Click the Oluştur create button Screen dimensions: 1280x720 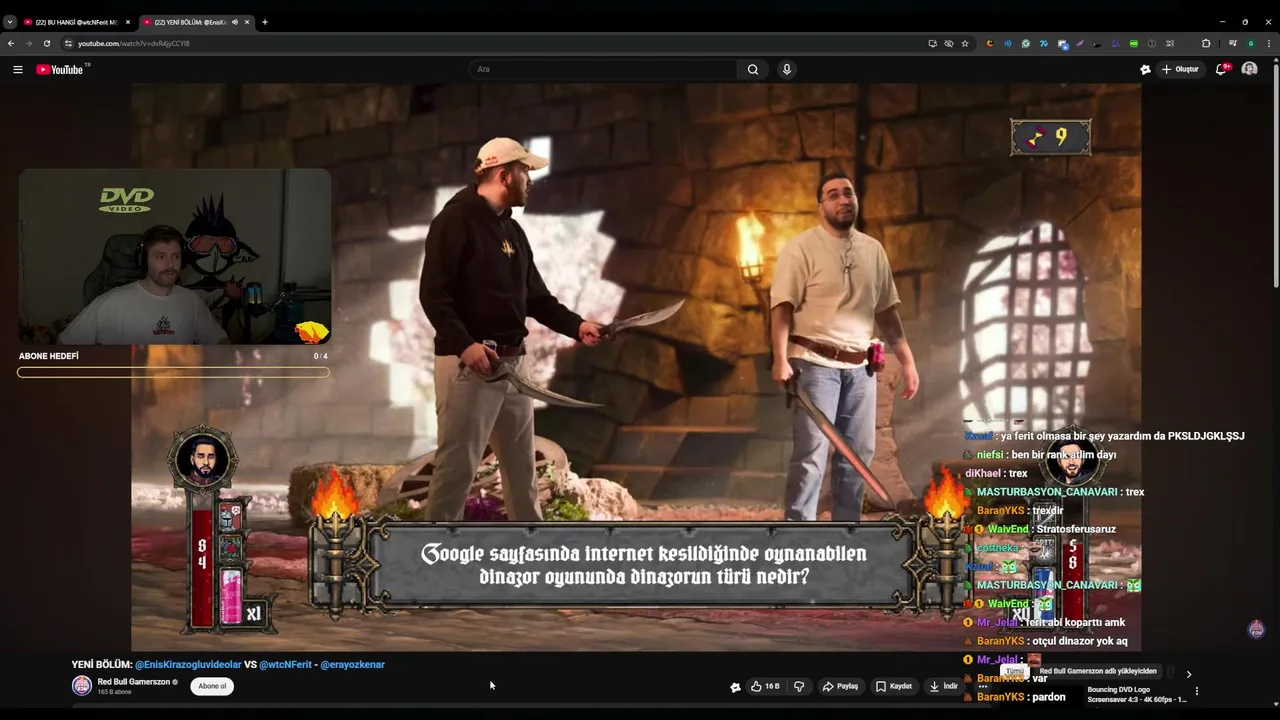click(x=1180, y=69)
